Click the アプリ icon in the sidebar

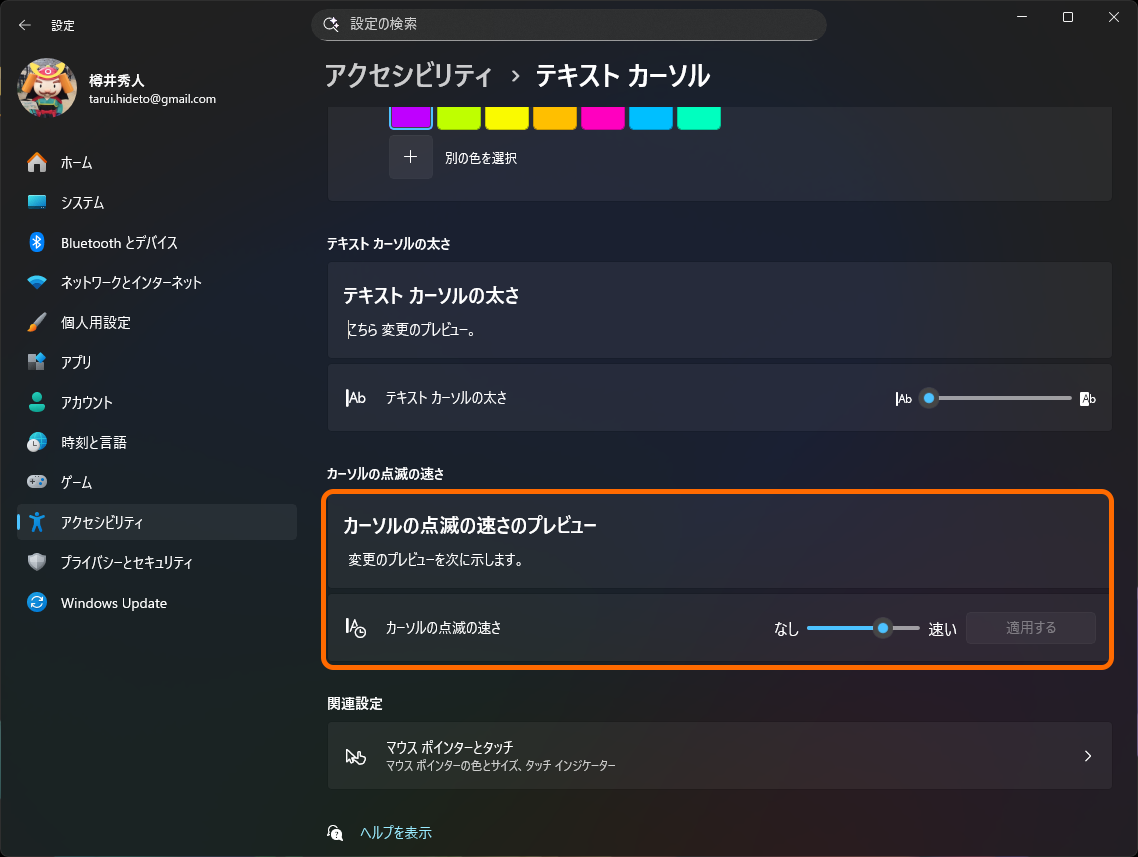point(36,362)
